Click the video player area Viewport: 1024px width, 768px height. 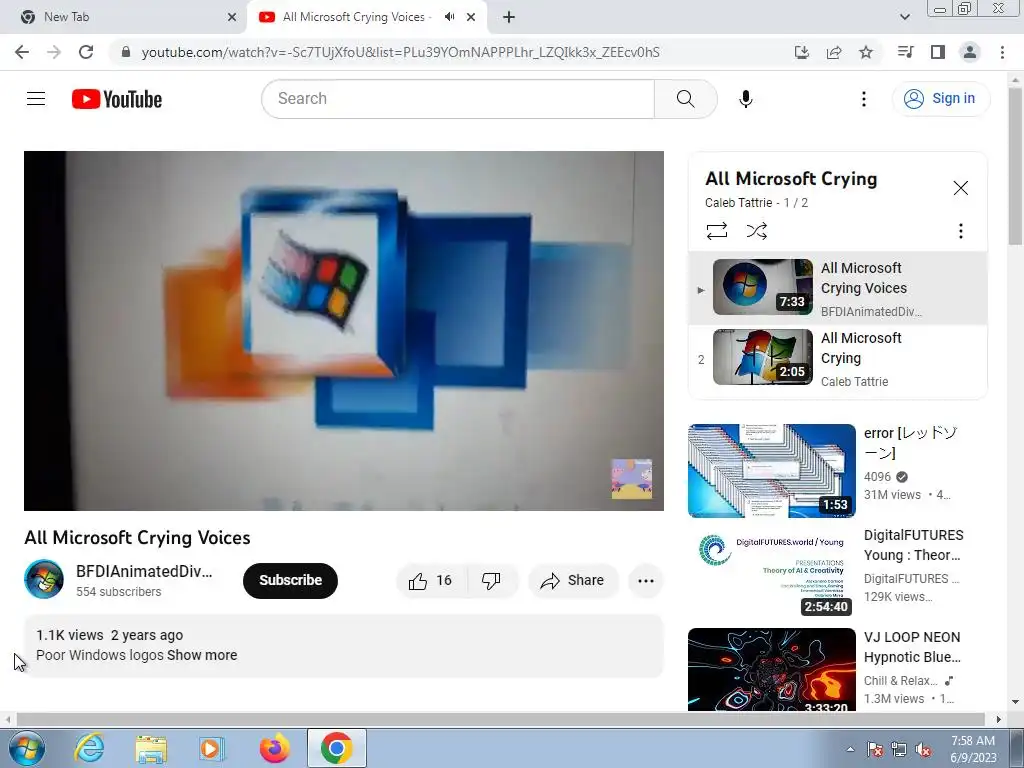click(x=344, y=330)
